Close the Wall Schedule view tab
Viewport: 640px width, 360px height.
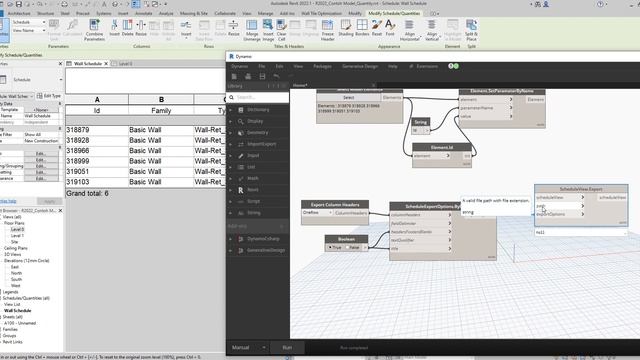tap(106, 64)
